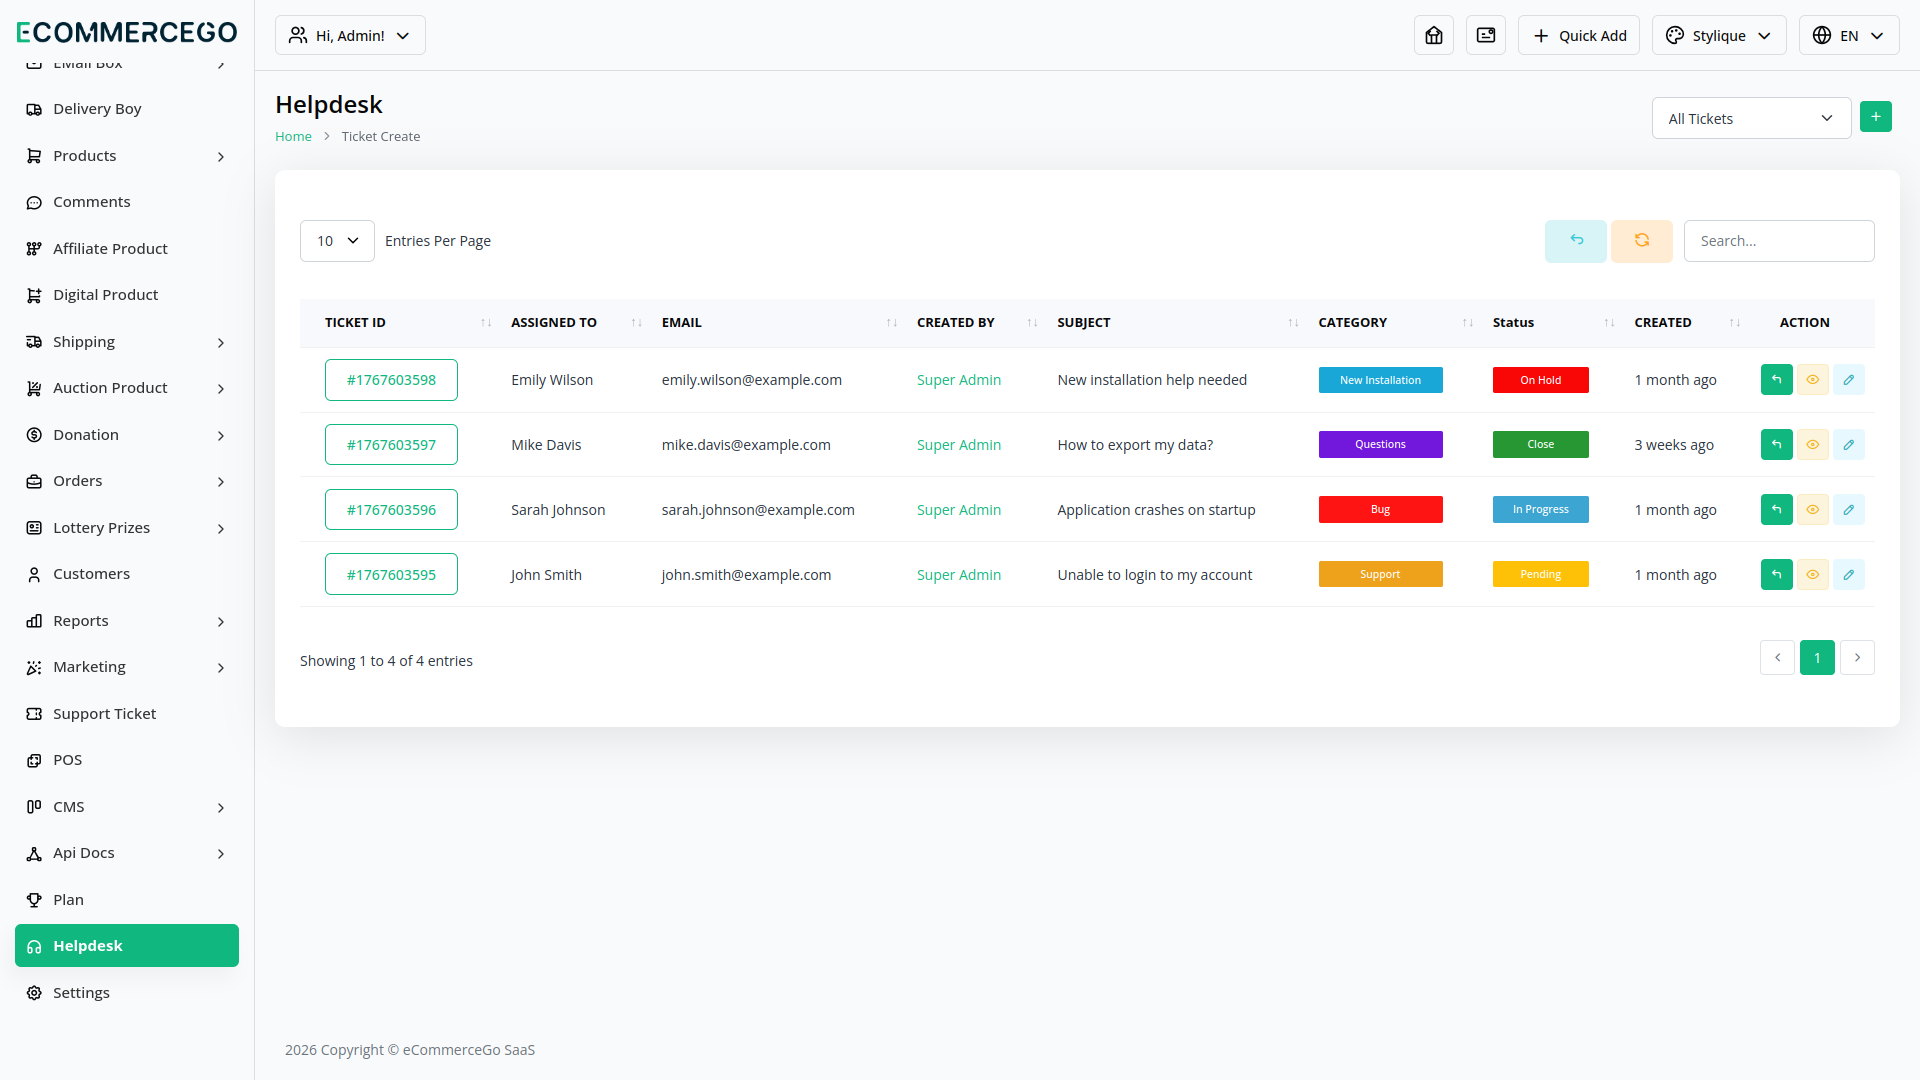Screen dimensions: 1920x1080
Task: Click the ticket Search input field
Action: pos(1778,241)
